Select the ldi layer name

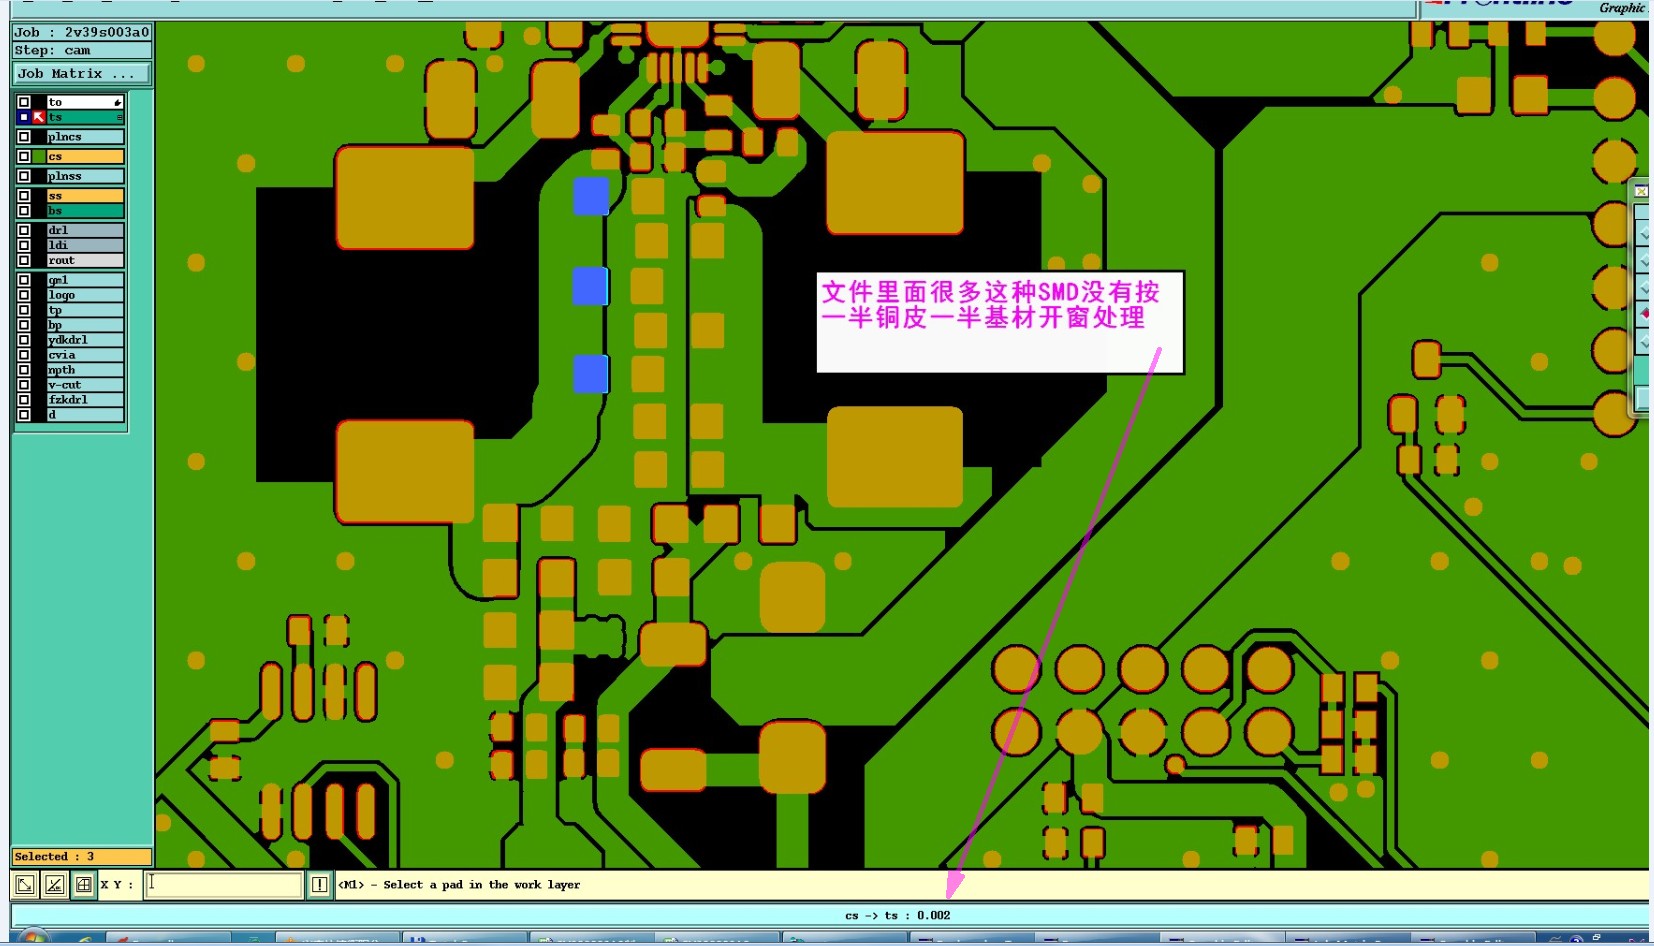[85, 245]
